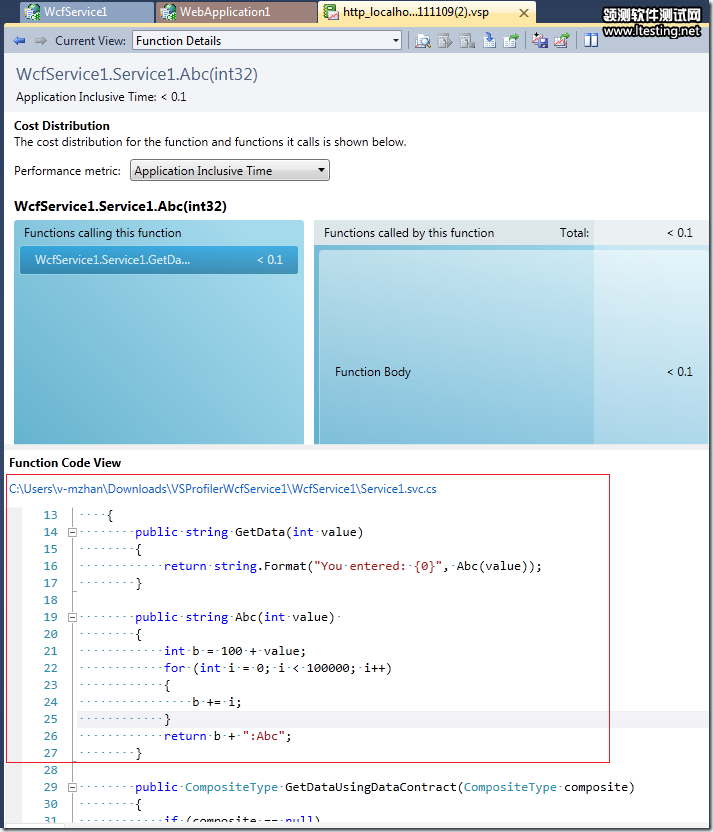The height and width of the screenshot is (832, 713).
Task: Click the Application Inclusive Time summary text
Action: [101, 97]
